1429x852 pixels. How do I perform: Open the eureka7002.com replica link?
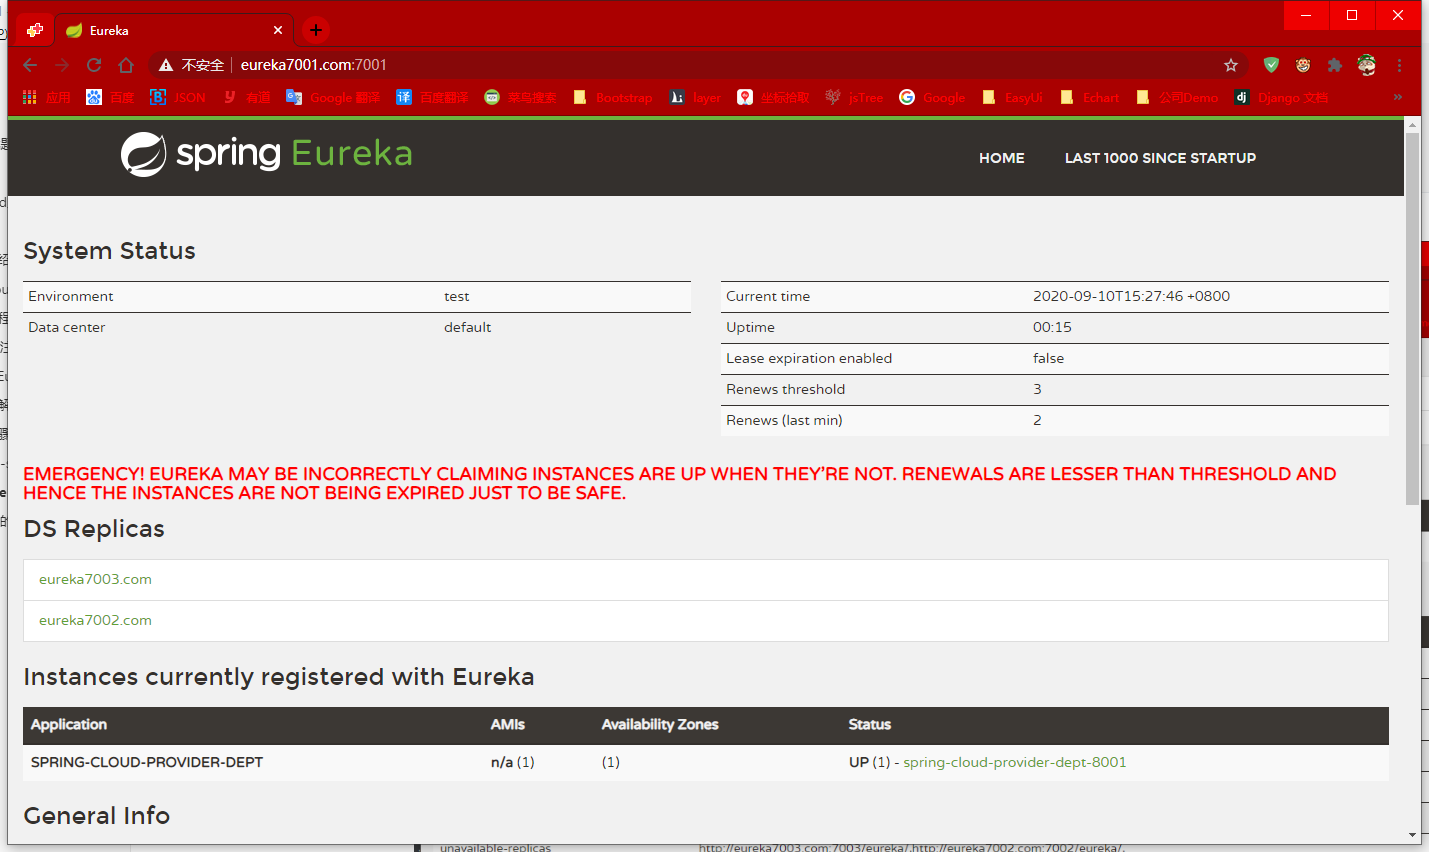tap(95, 620)
